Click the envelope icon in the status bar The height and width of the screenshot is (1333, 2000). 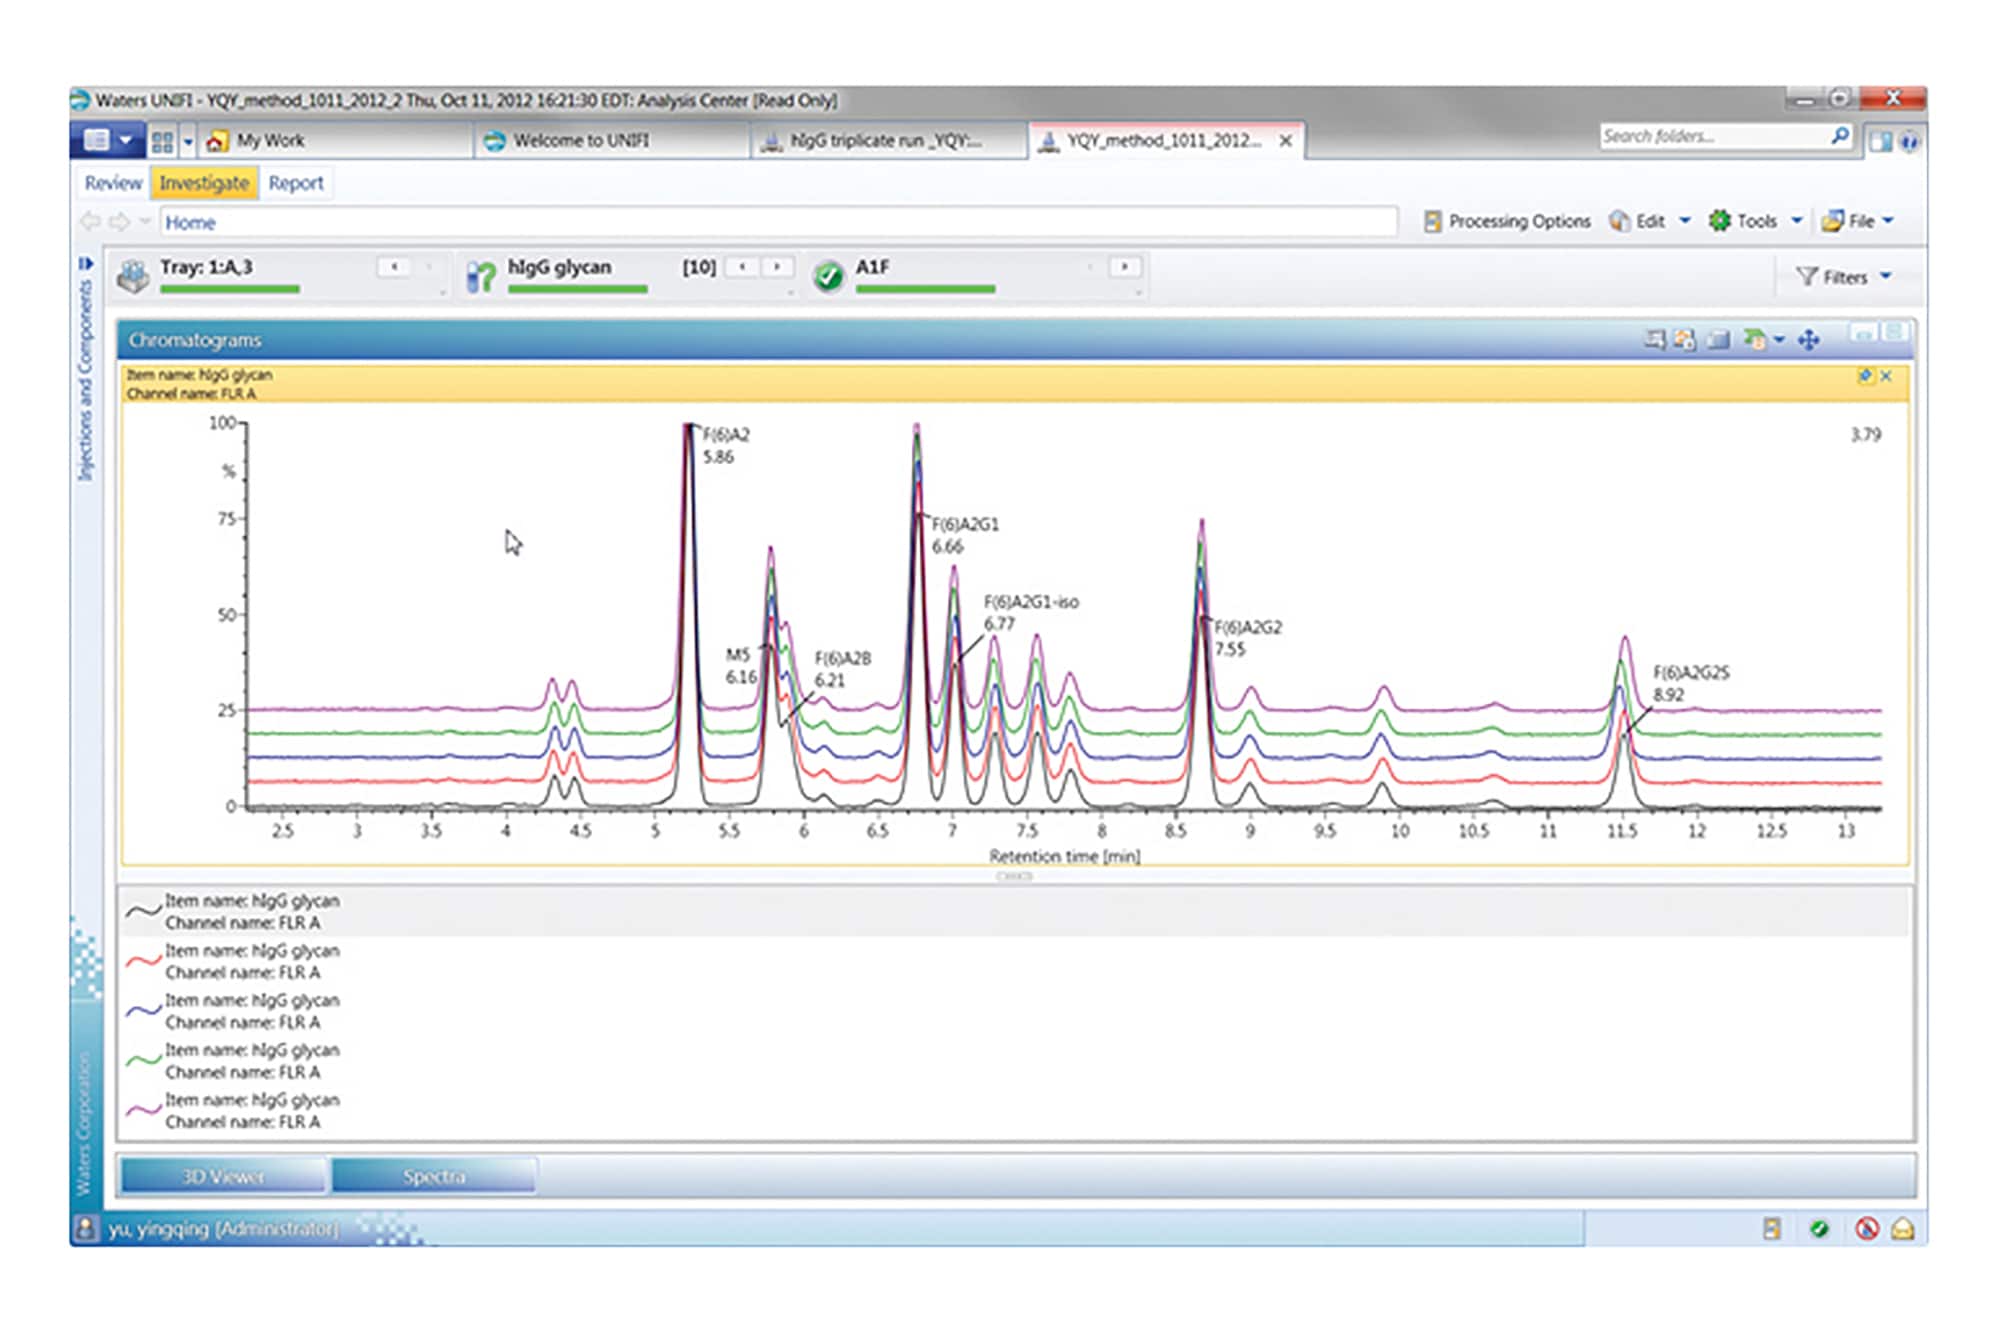pyautogui.click(x=1903, y=1229)
